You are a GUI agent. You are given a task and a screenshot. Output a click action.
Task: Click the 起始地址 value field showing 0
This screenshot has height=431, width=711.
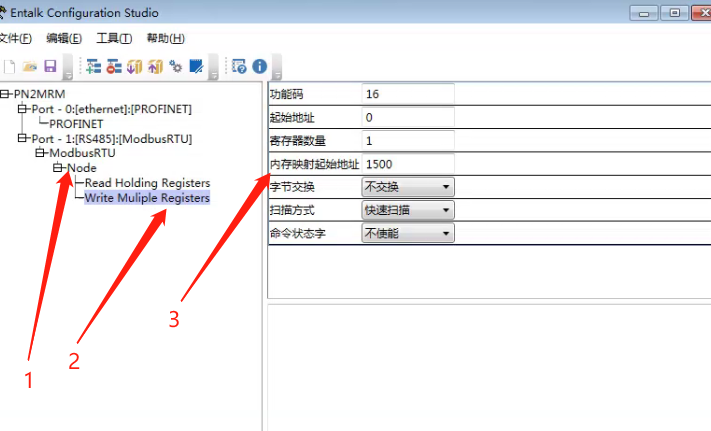(408, 117)
